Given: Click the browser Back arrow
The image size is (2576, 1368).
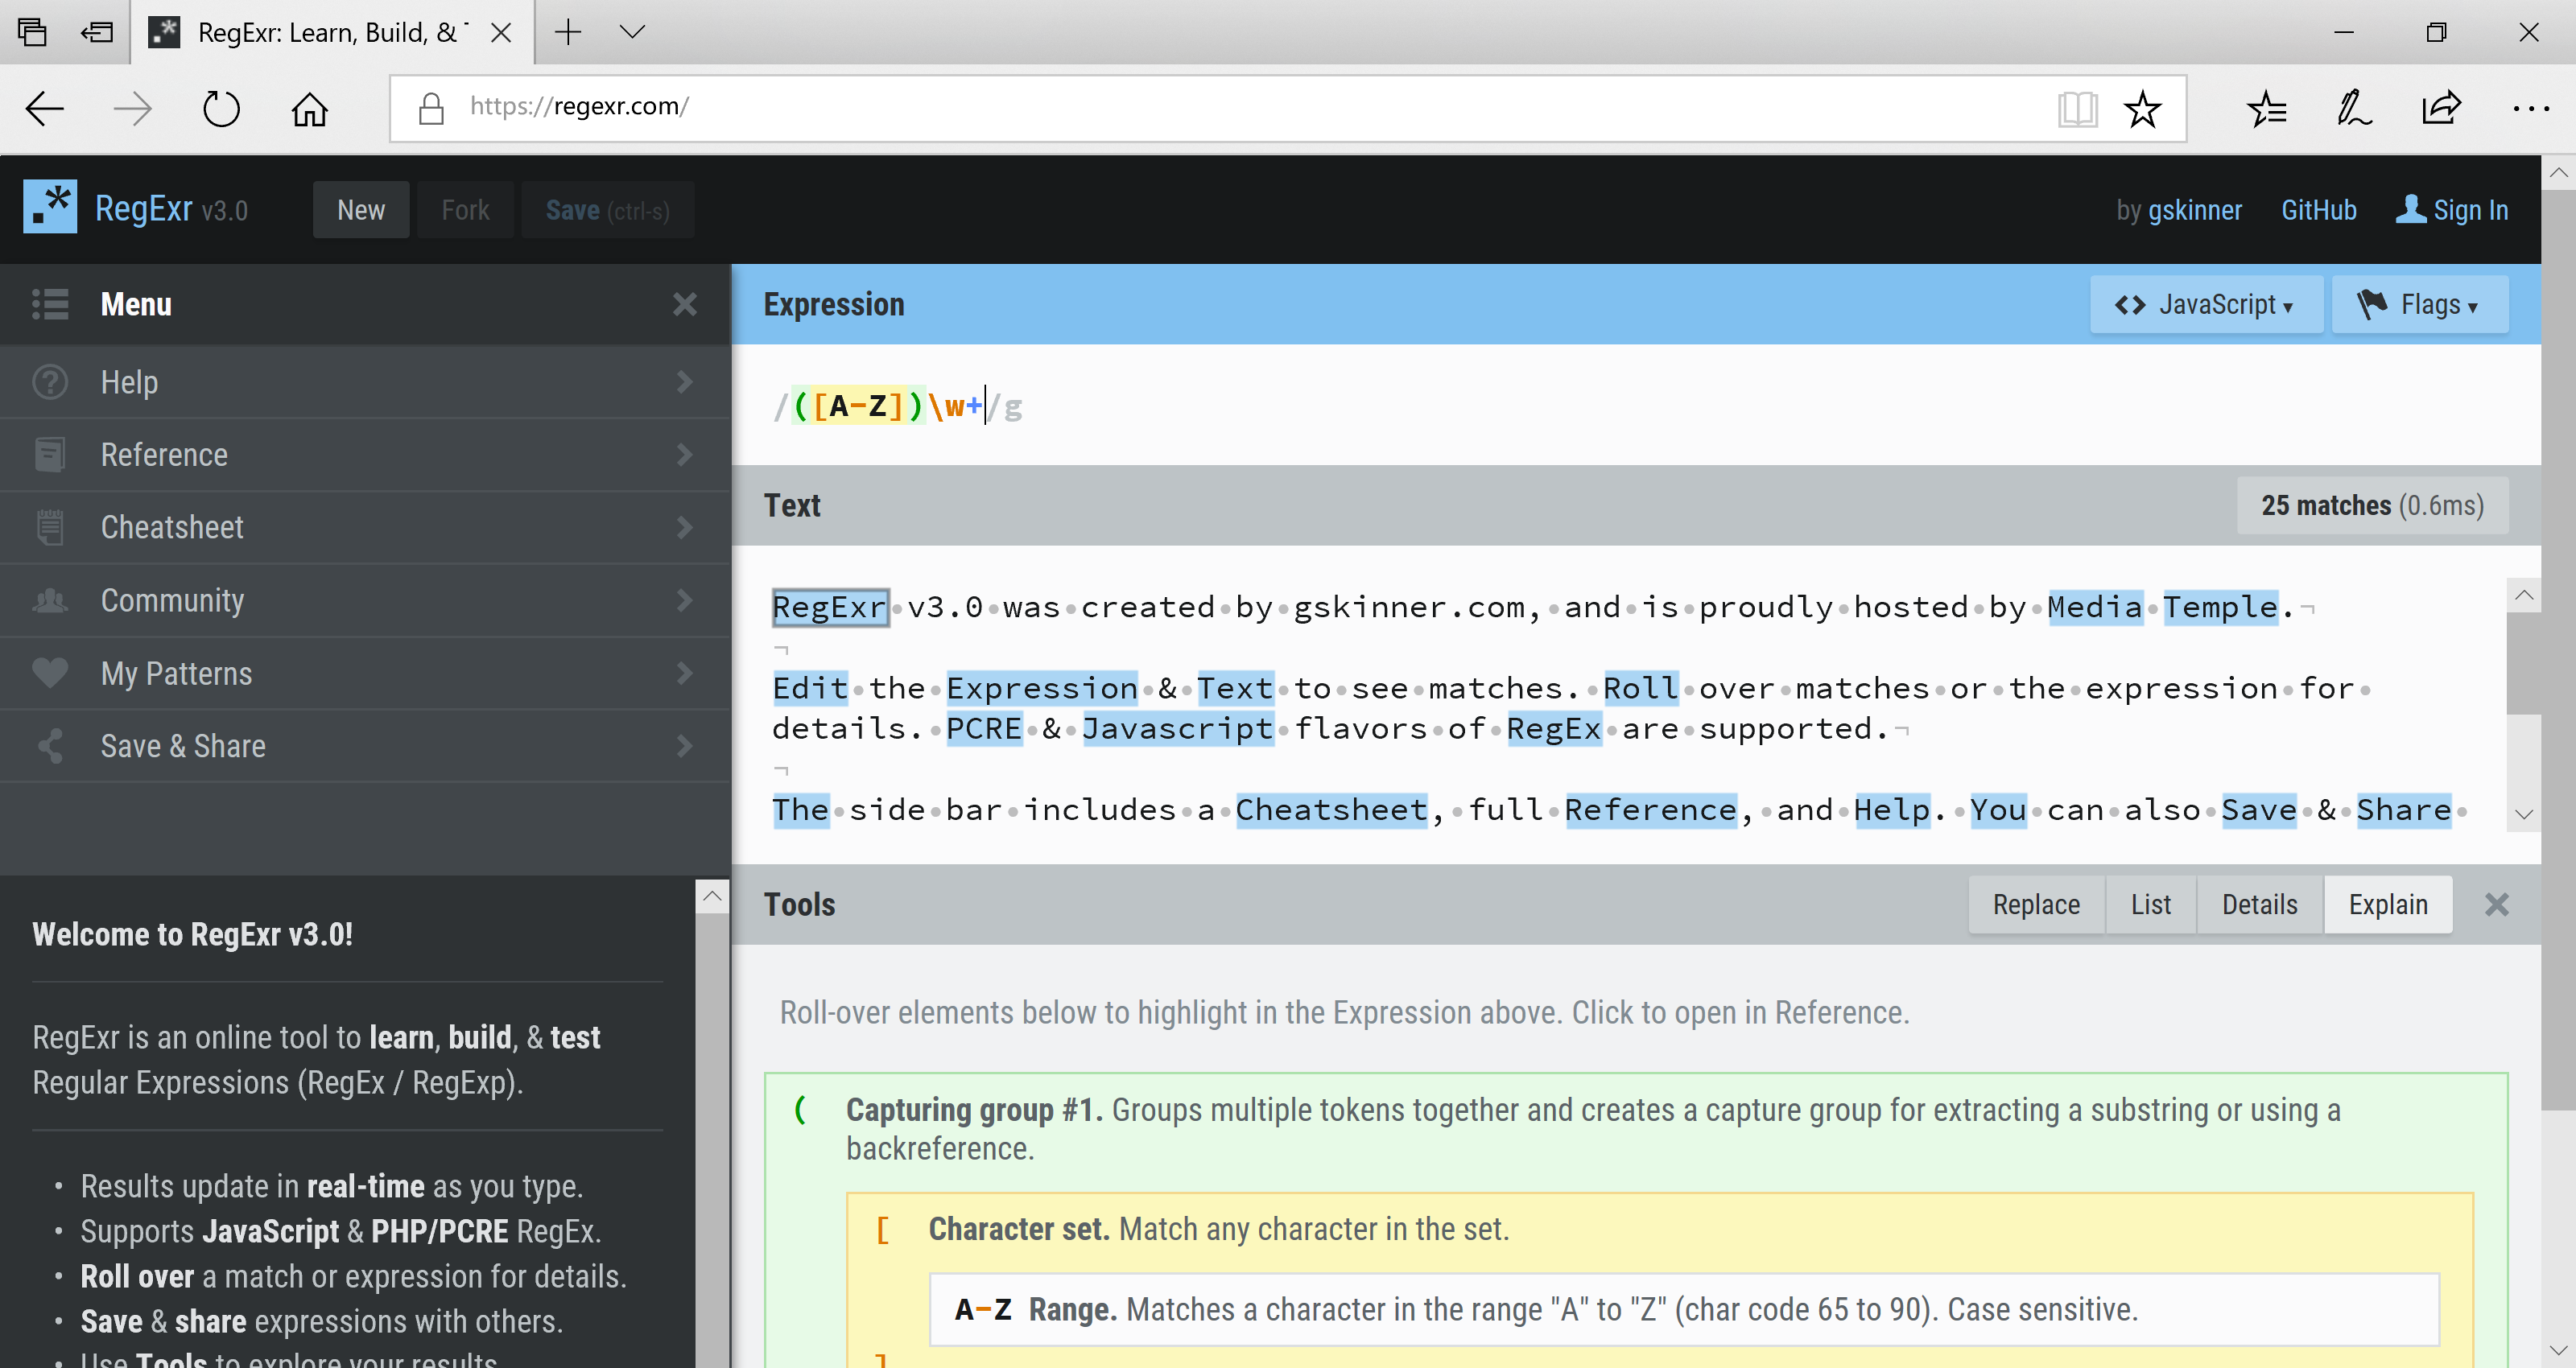Looking at the screenshot, I should pyautogui.click(x=44, y=108).
